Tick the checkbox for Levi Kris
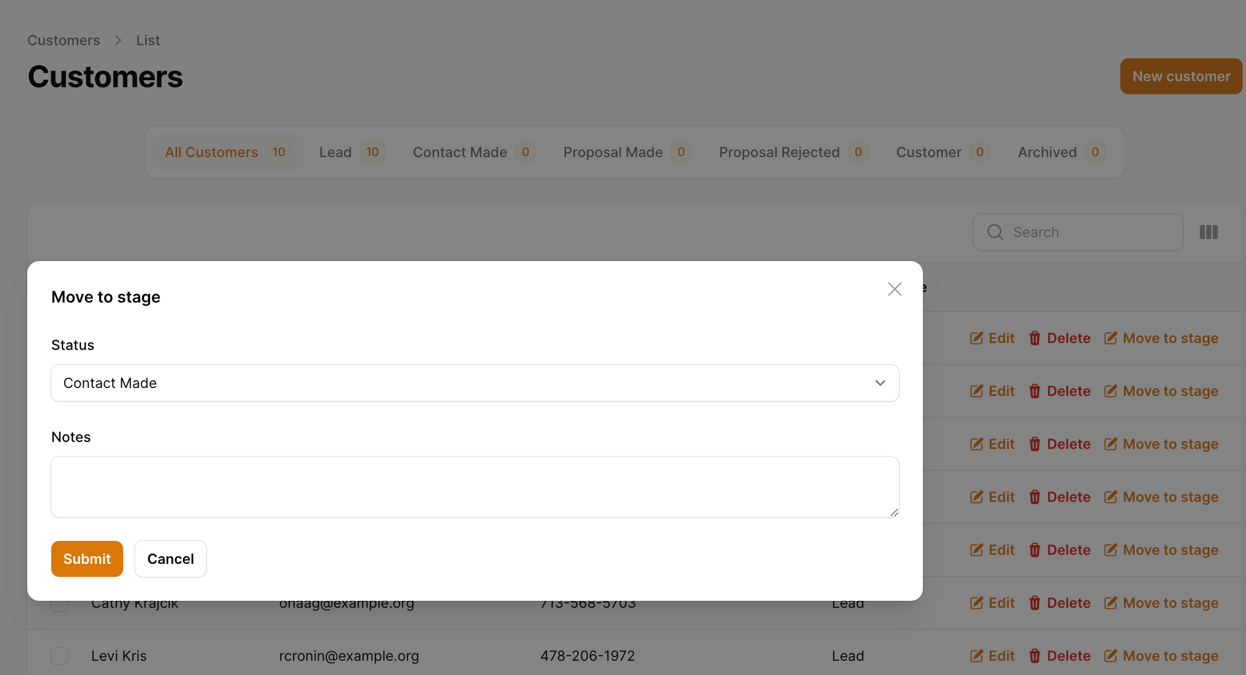The width and height of the screenshot is (1246, 675). (60, 656)
